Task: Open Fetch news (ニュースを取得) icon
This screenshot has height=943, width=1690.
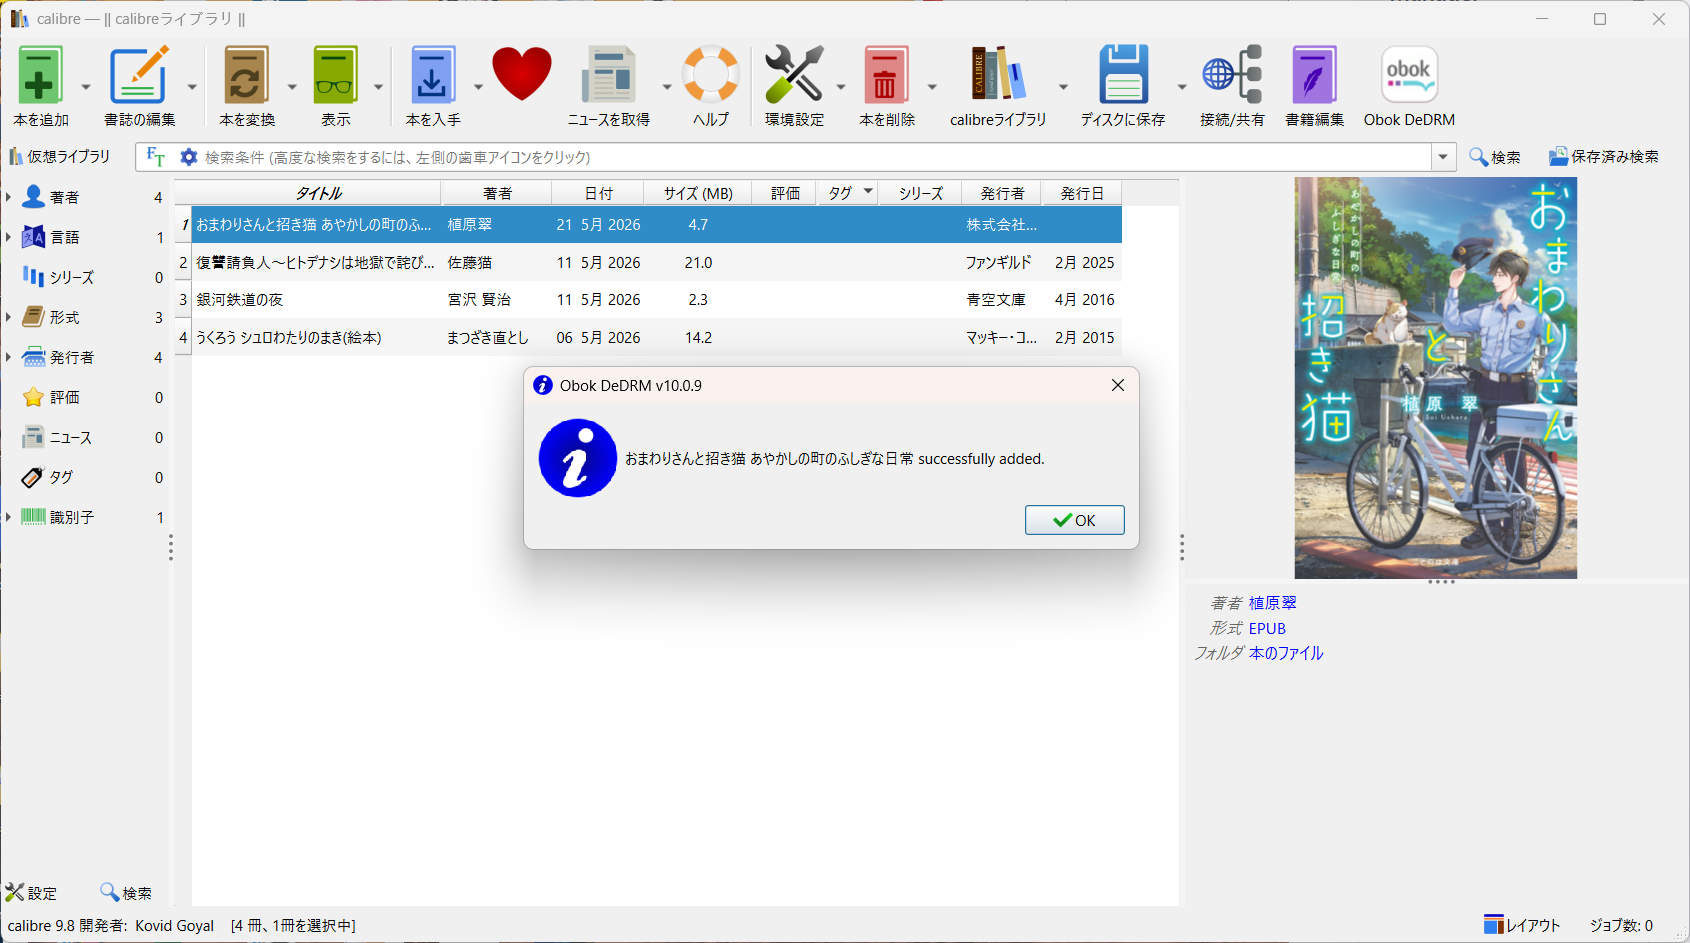Action: pyautogui.click(x=608, y=76)
